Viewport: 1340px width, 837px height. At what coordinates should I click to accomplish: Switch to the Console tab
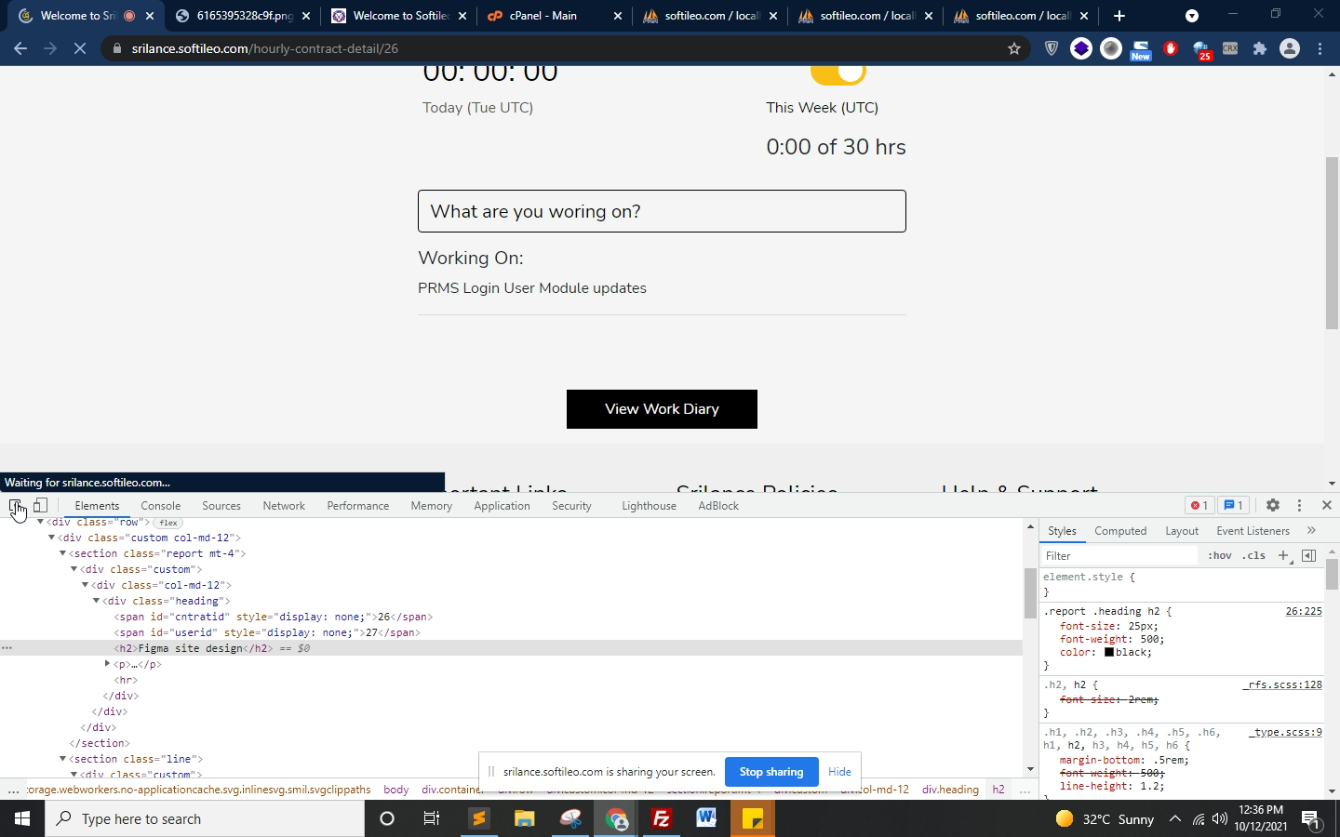[x=160, y=506]
